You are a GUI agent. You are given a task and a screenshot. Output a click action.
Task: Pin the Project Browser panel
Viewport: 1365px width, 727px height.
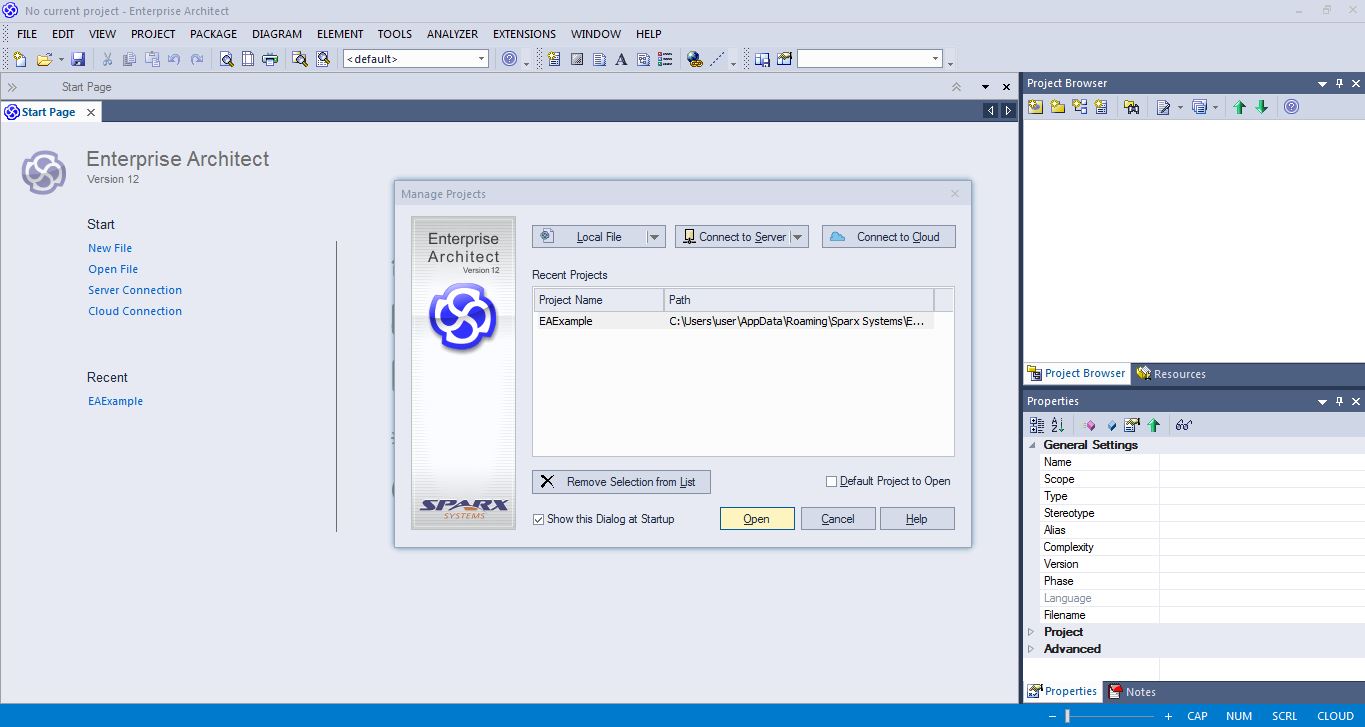click(1339, 83)
